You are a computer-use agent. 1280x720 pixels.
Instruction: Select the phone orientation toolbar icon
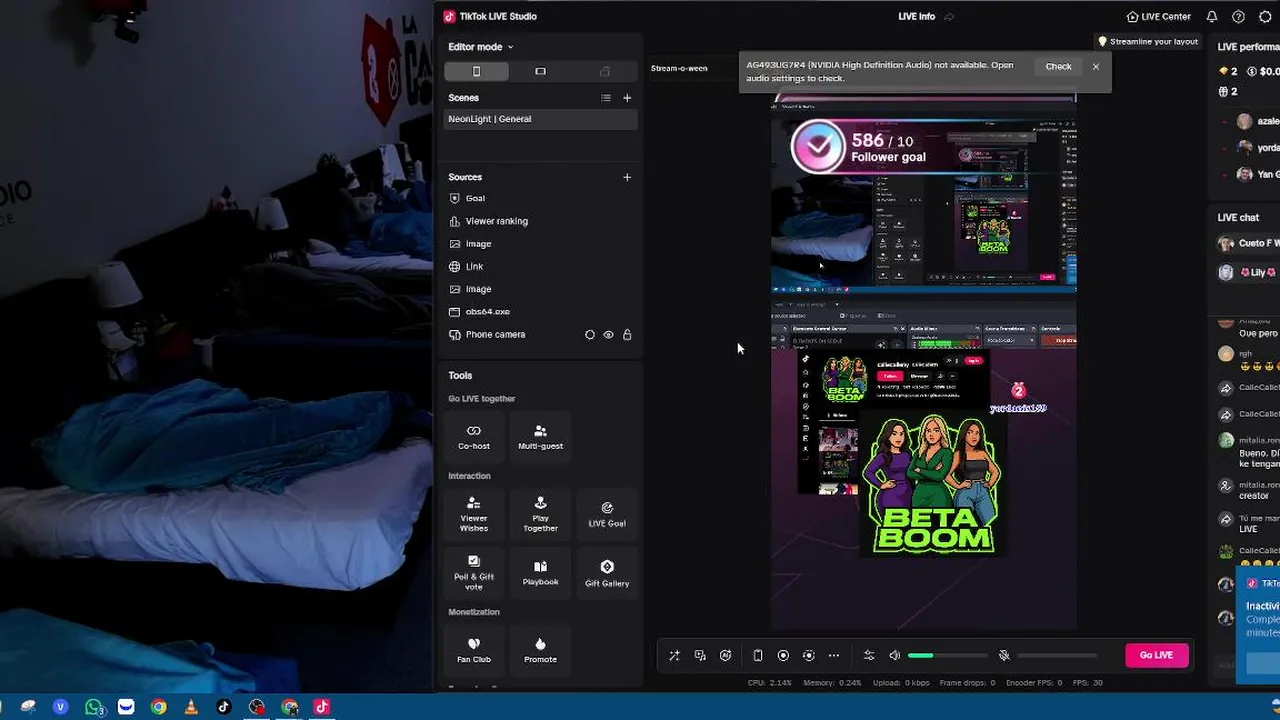[758, 656]
